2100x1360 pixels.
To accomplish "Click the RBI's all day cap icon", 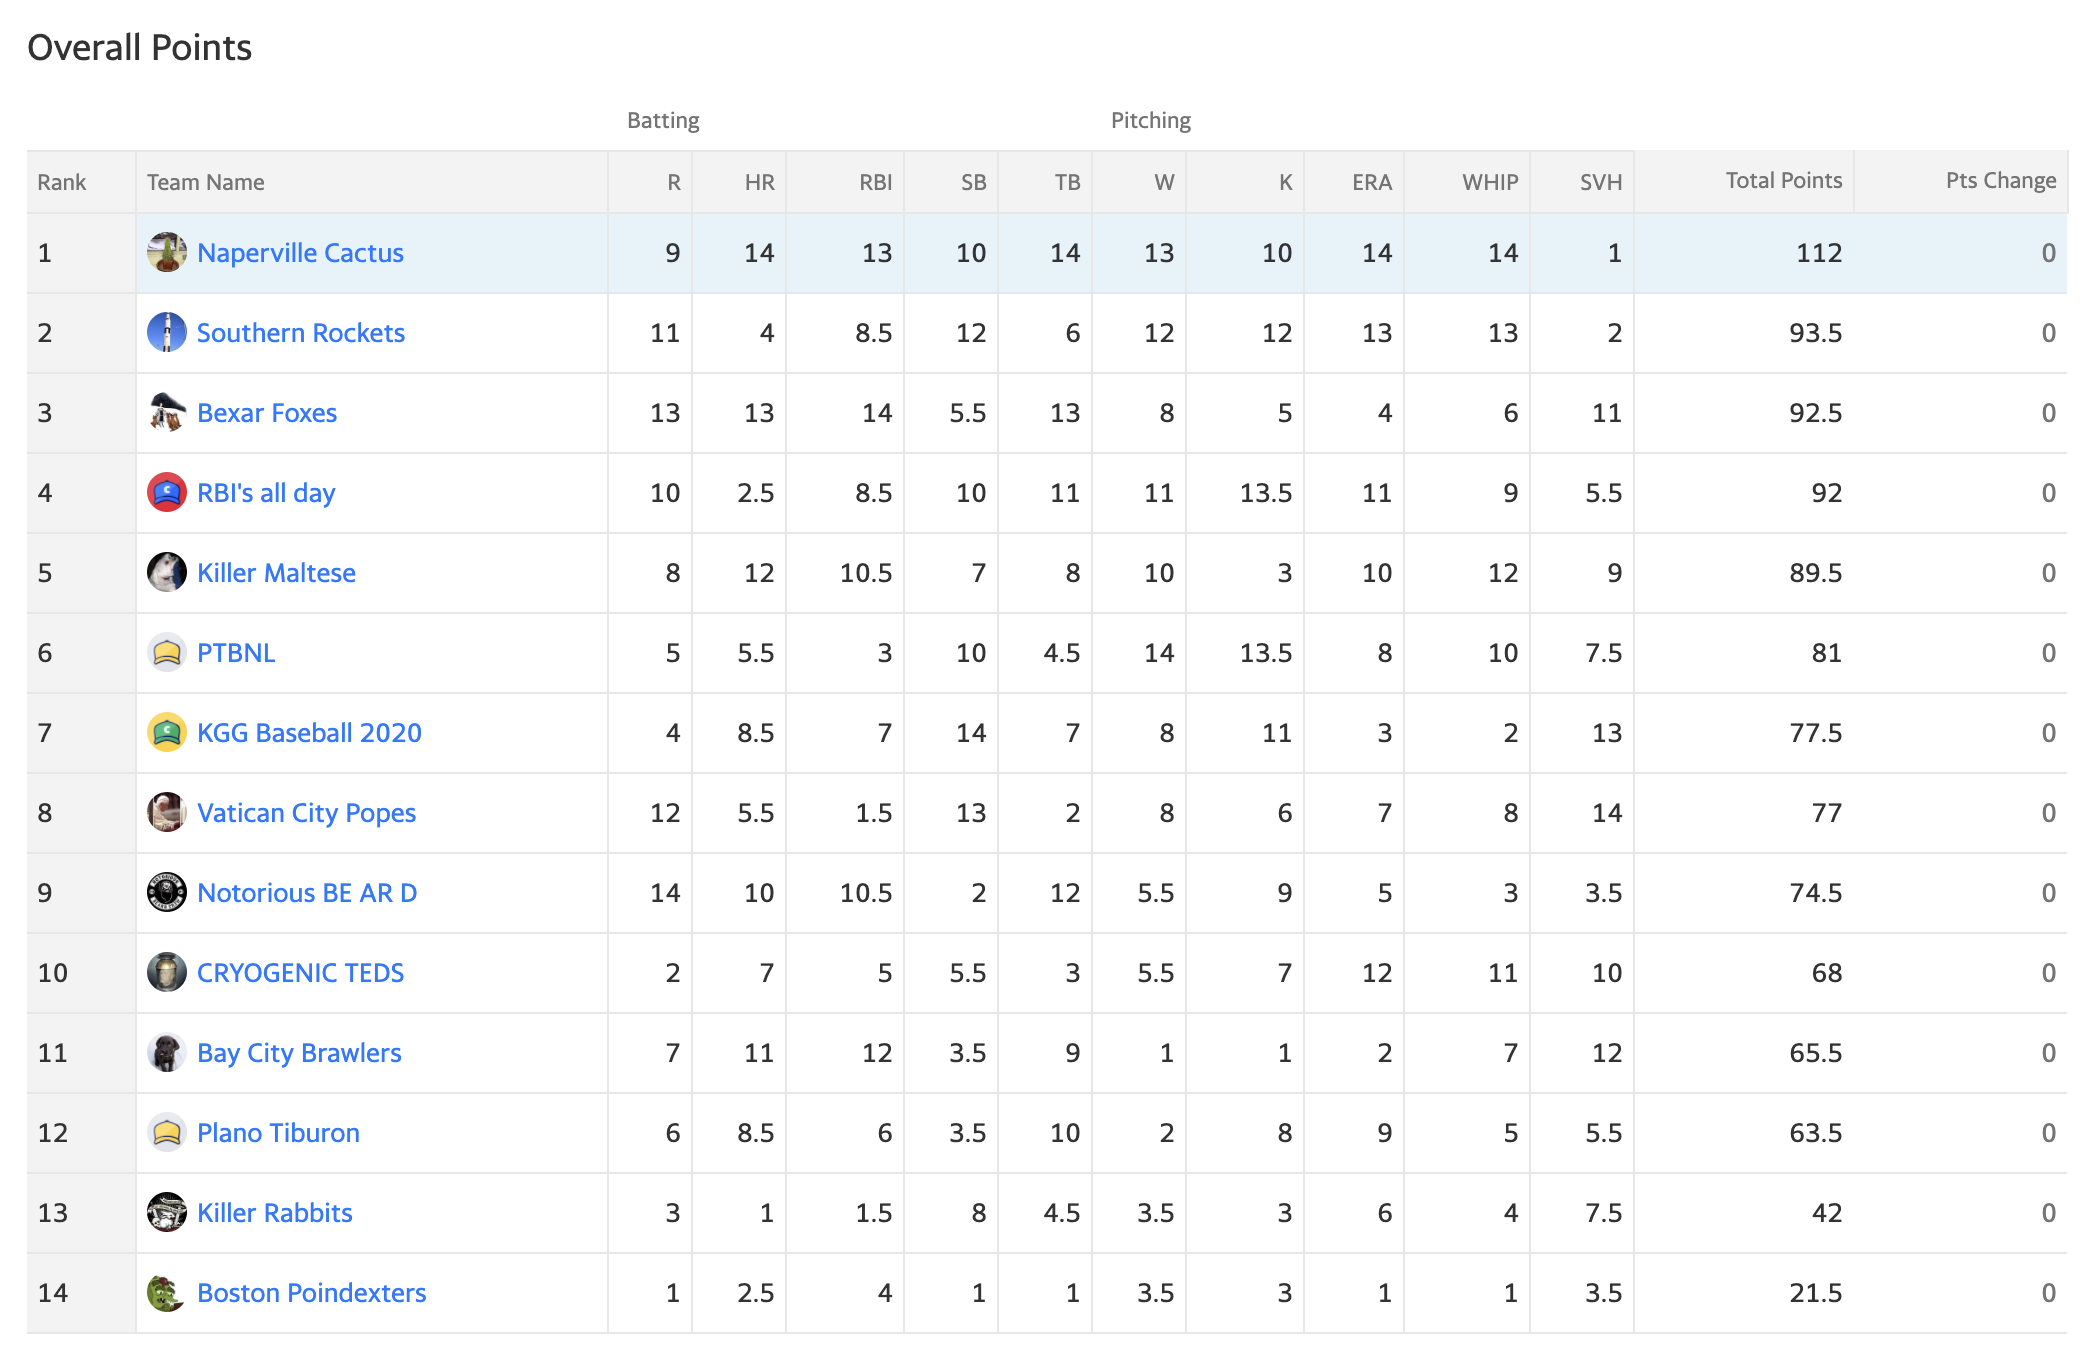I will tap(167, 492).
